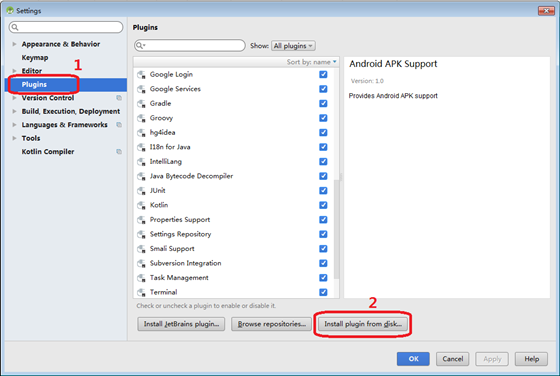Screen dimensions: 560x376
Task: Click the project-level icon beside Kotlin Compiler
Action: (x=119, y=151)
